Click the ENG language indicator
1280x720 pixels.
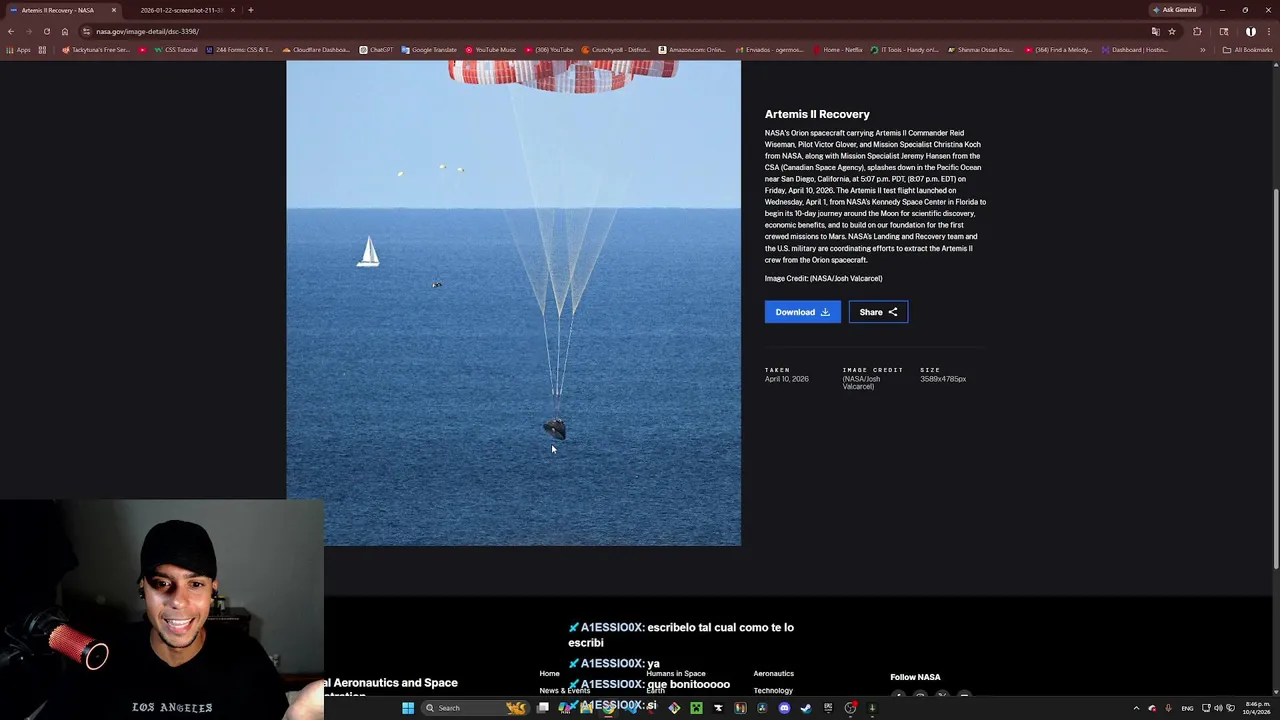(1188, 708)
